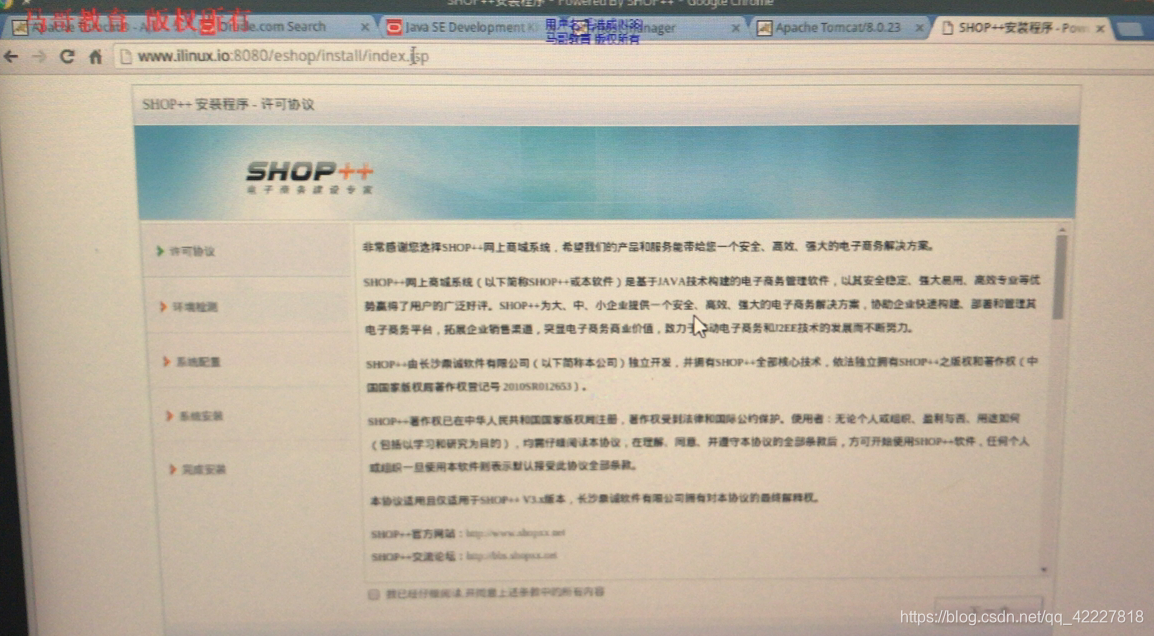The image size is (1154, 636).
Task: Click the paragraph starting "非常感谢您选择SHOP++"
Action: [648, 247]
